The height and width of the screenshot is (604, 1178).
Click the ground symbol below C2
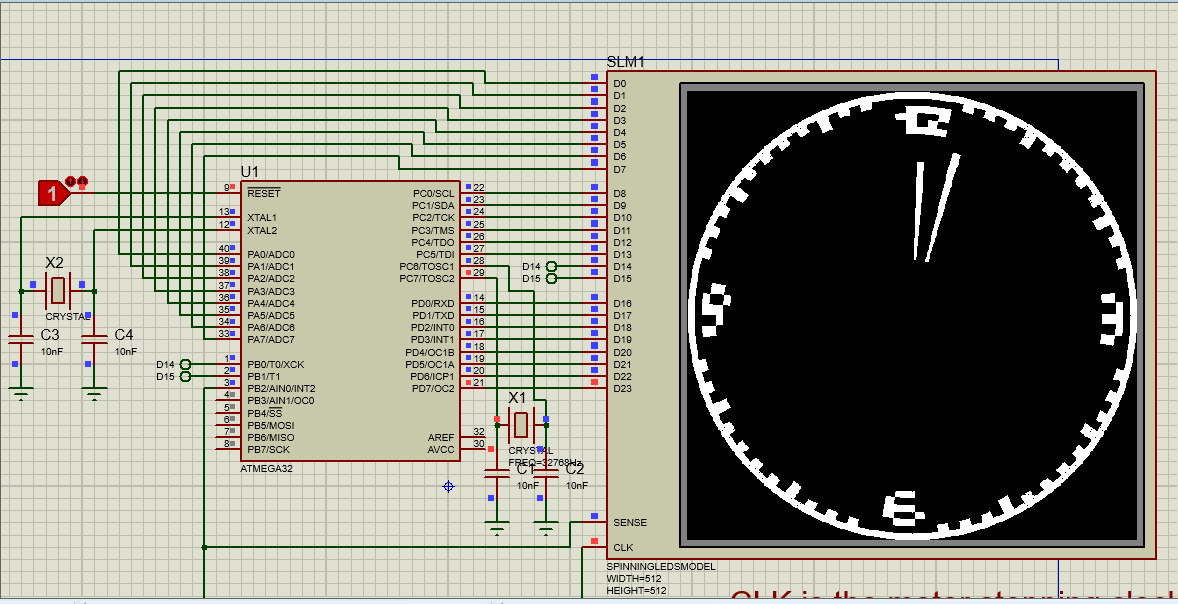point(546,527)
